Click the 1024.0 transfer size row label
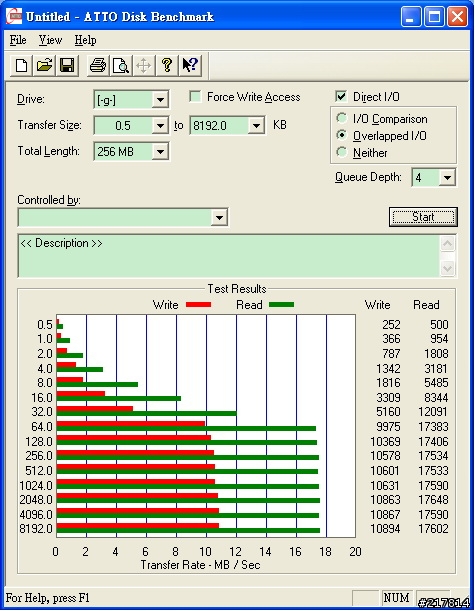 [36, 486]
